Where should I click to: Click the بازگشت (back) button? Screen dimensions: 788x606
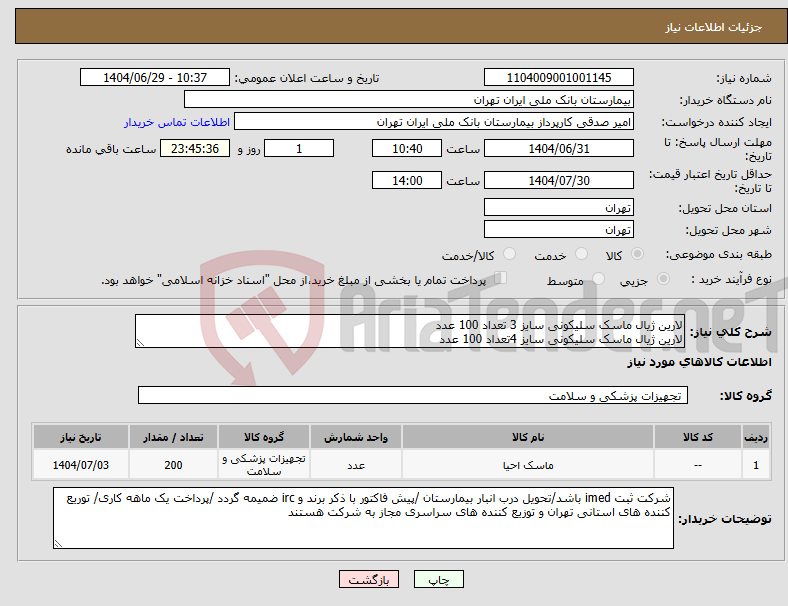pos(369,579)
